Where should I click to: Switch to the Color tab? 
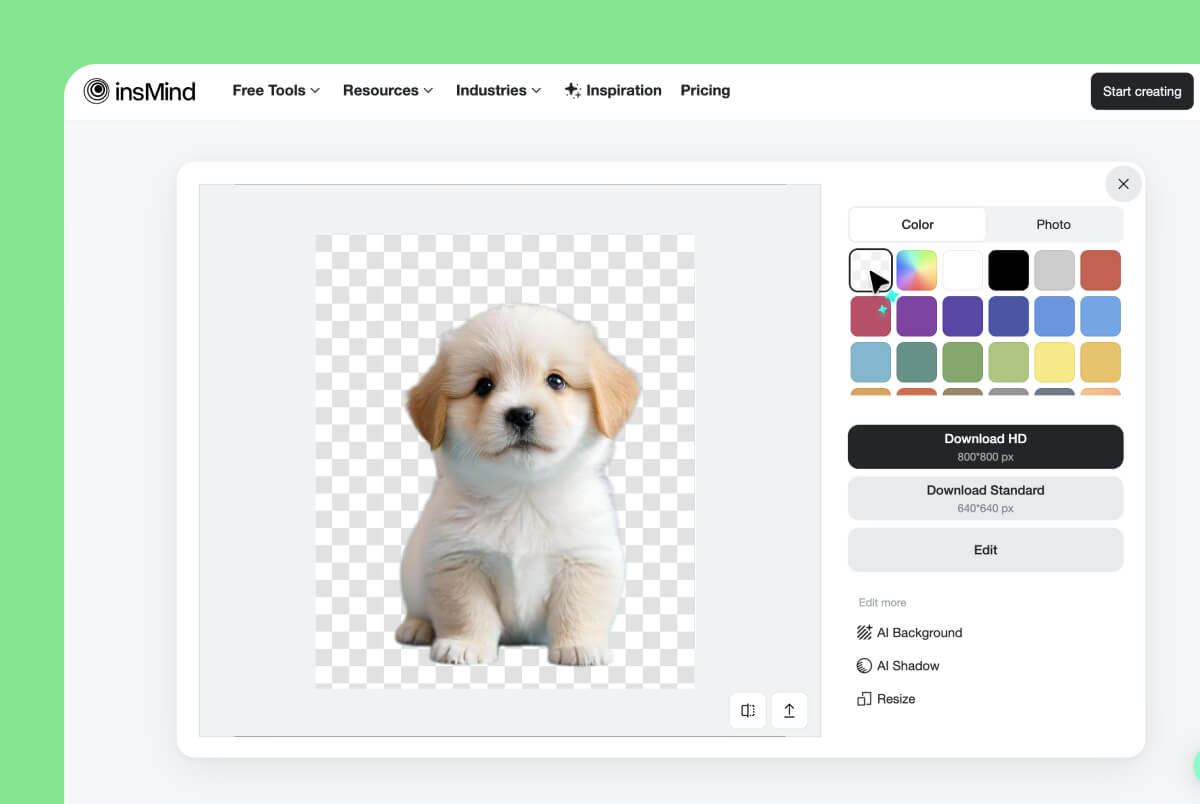pos(917,224)
